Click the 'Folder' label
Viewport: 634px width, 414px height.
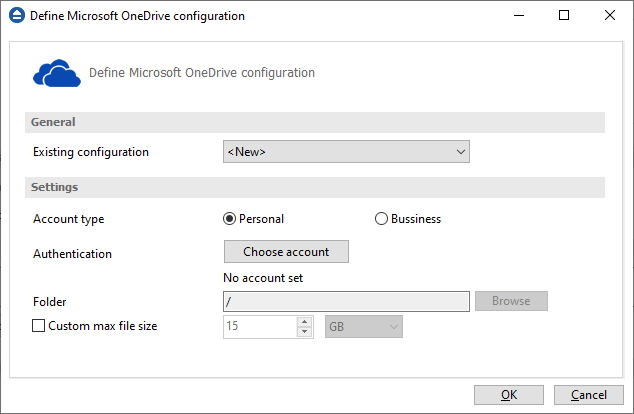pyautogui.click(x=49, y=302)
